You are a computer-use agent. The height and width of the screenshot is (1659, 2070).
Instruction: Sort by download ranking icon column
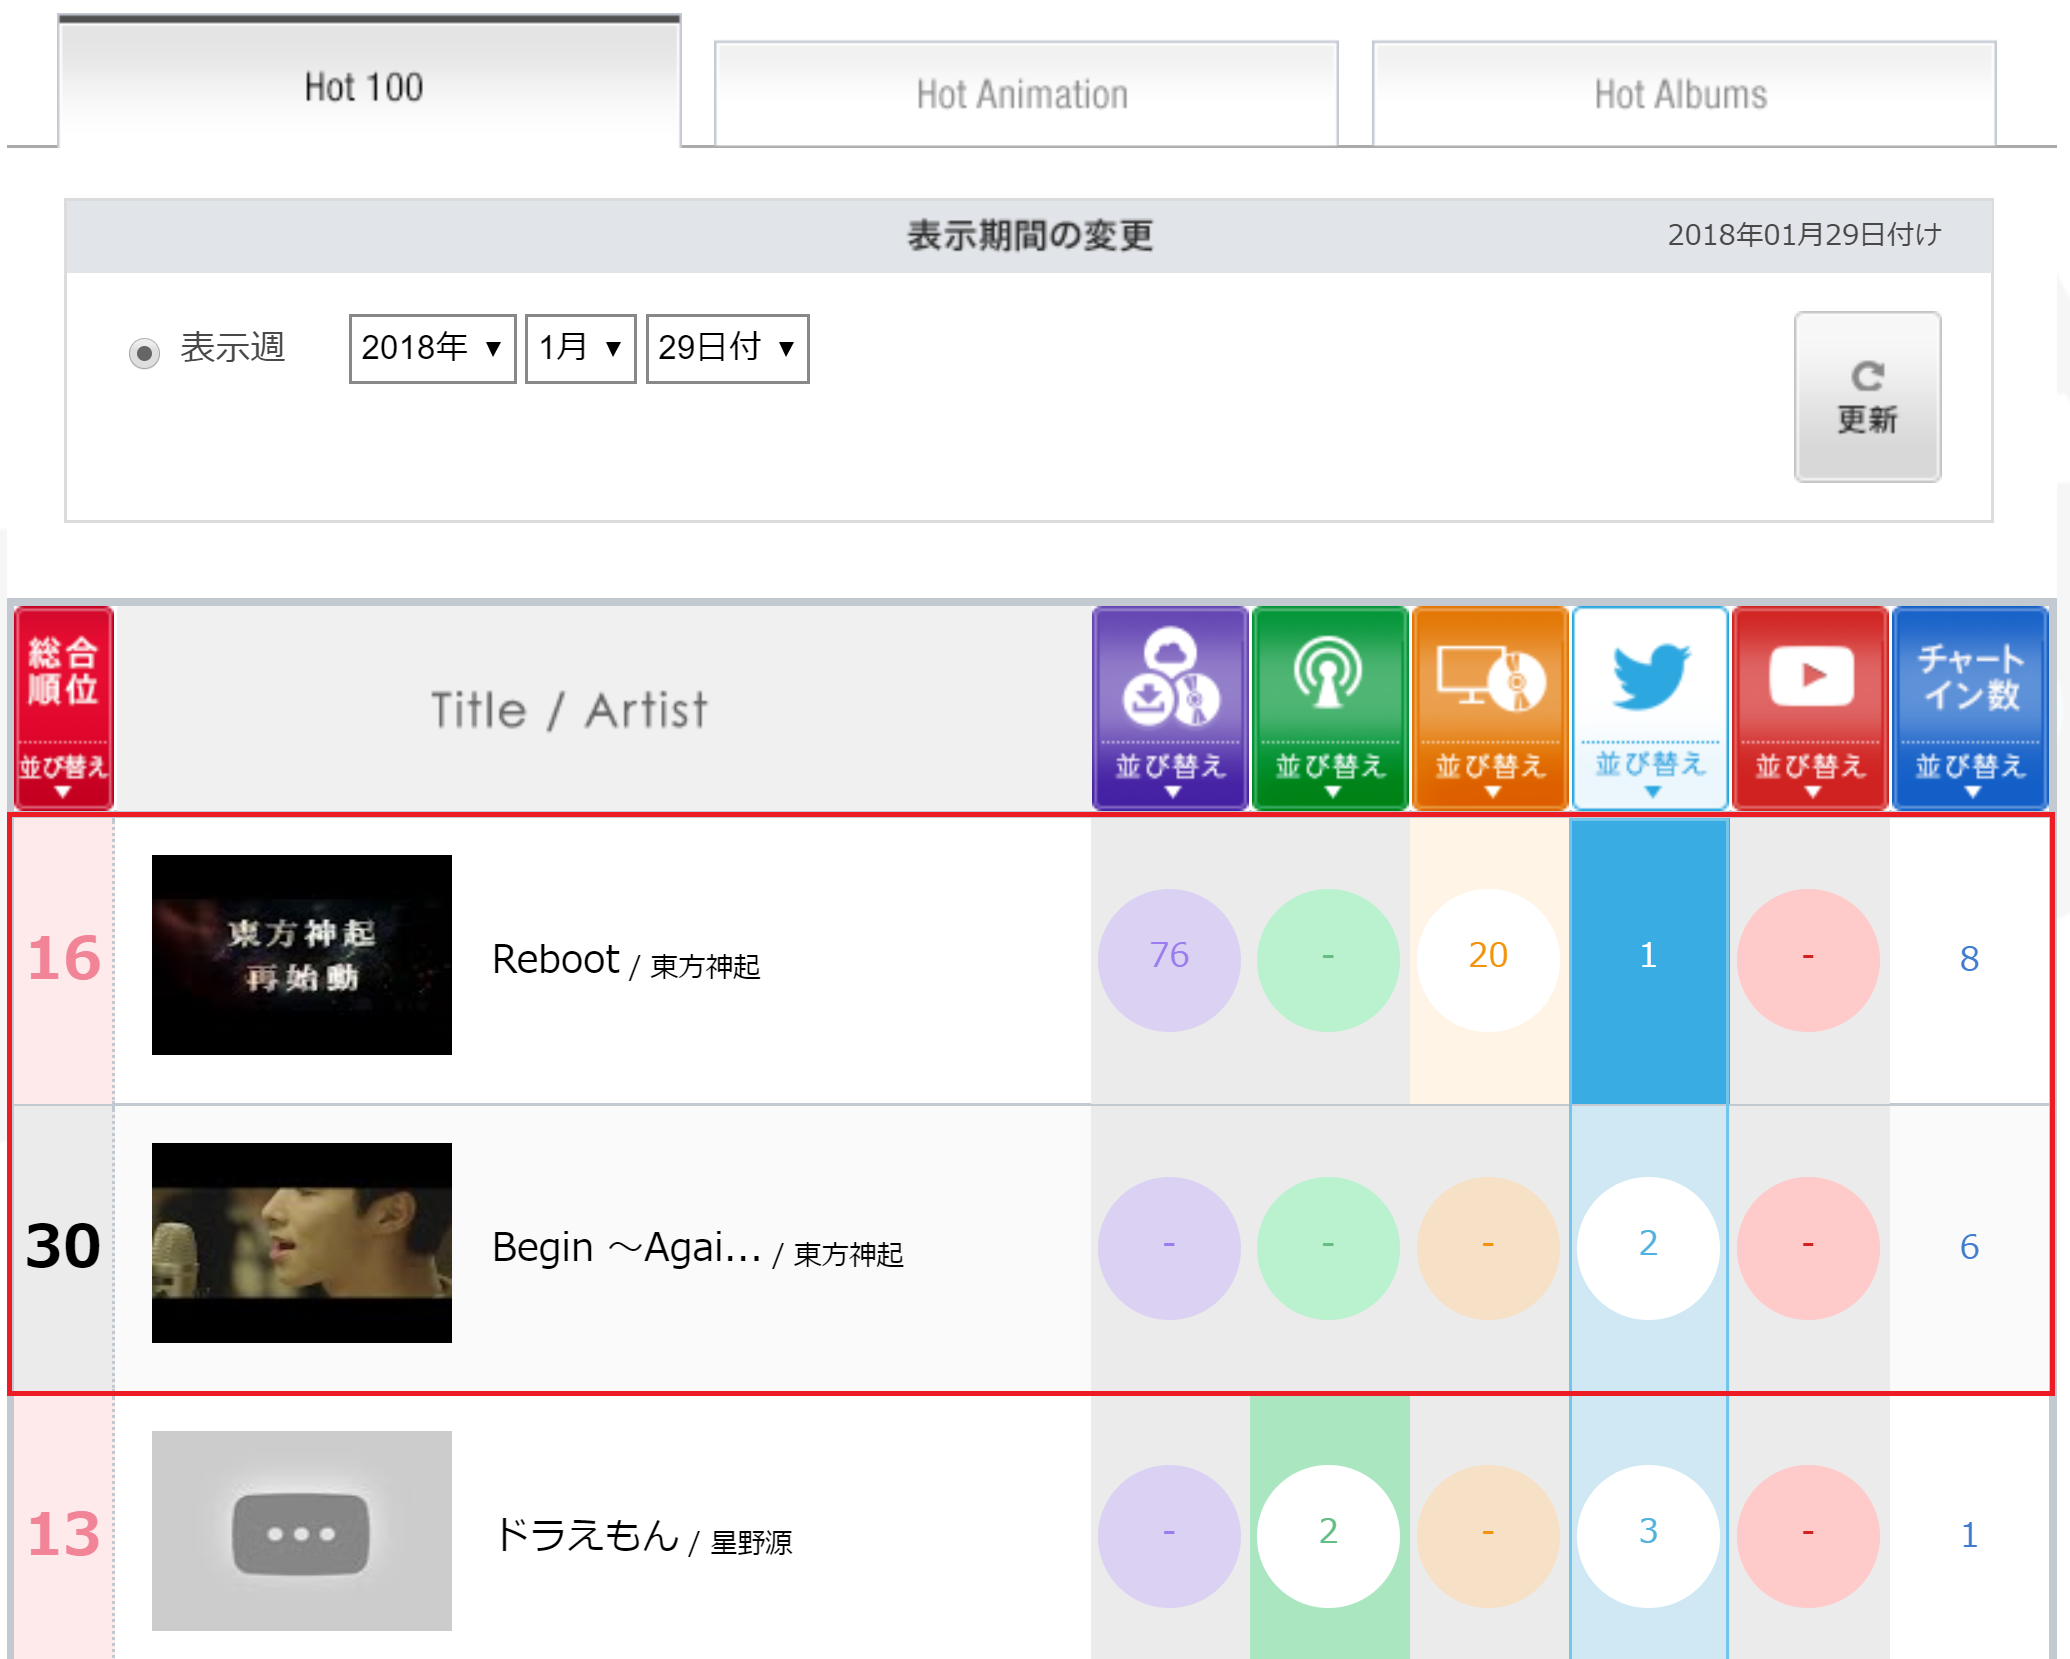point(1170,708)
